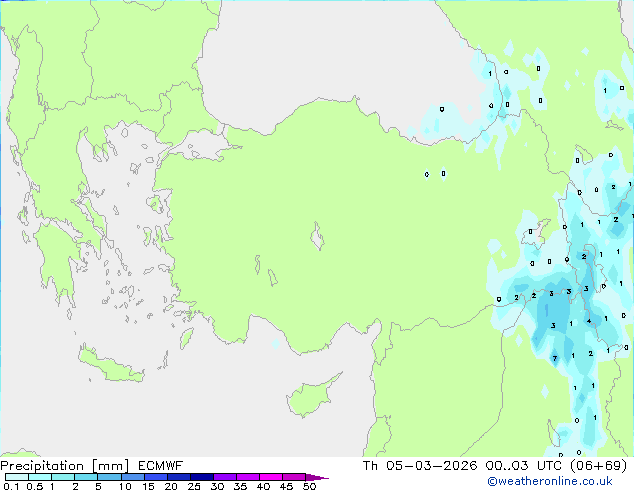Click the 35–40 mm legend color swatch
Image resolution: width=634 pixels, height=490 pixels.
tap(247, 477)
